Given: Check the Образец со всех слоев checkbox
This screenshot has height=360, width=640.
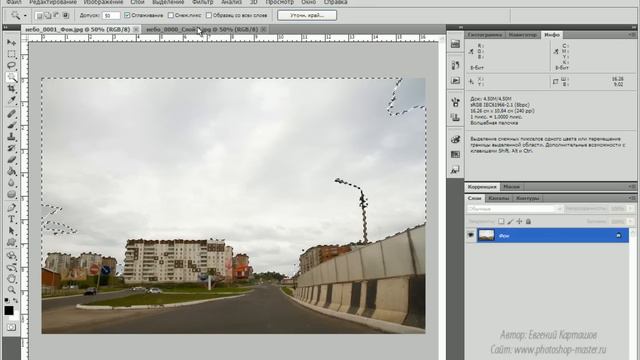Looking at the screenshot, I should tap(209, 16).
